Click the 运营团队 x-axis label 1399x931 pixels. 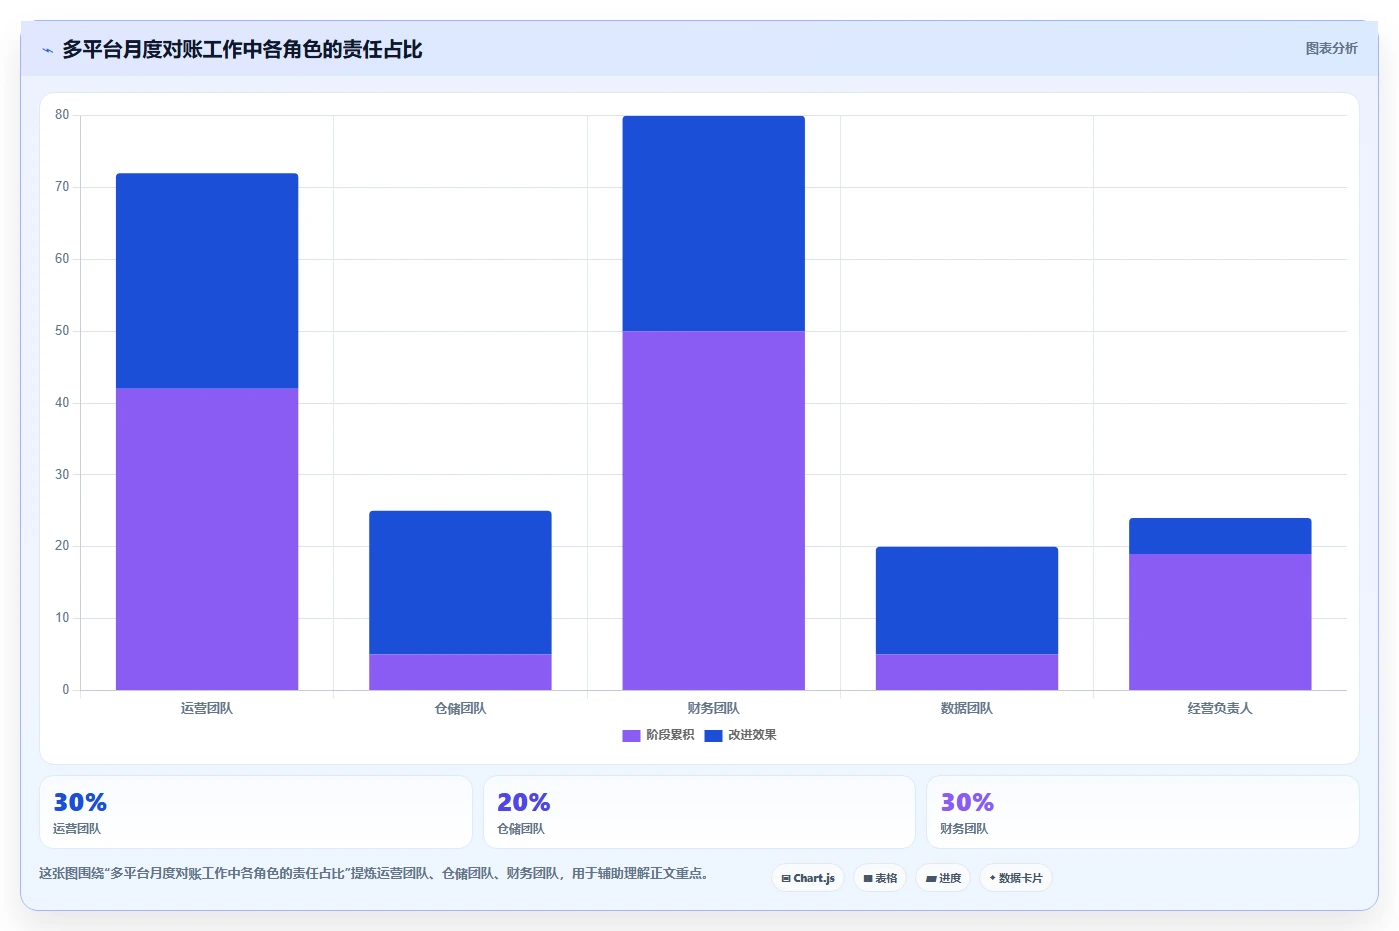pyautogui.click(x=207, y=708)
